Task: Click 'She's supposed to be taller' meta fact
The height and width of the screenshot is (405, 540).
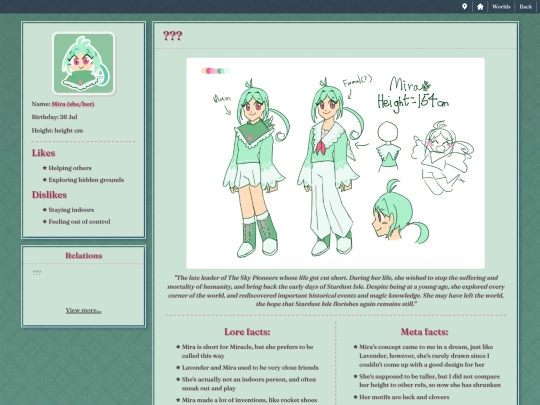Action: [430, 381]
